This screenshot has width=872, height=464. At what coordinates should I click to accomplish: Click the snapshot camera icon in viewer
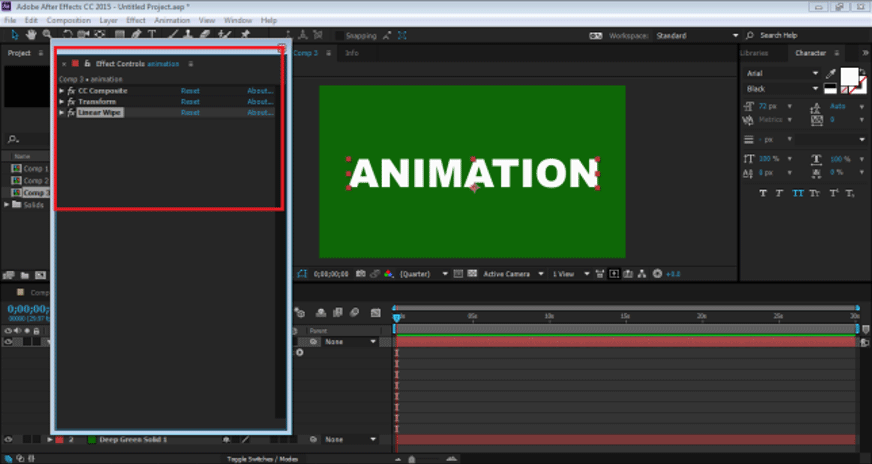coord(361,274)
